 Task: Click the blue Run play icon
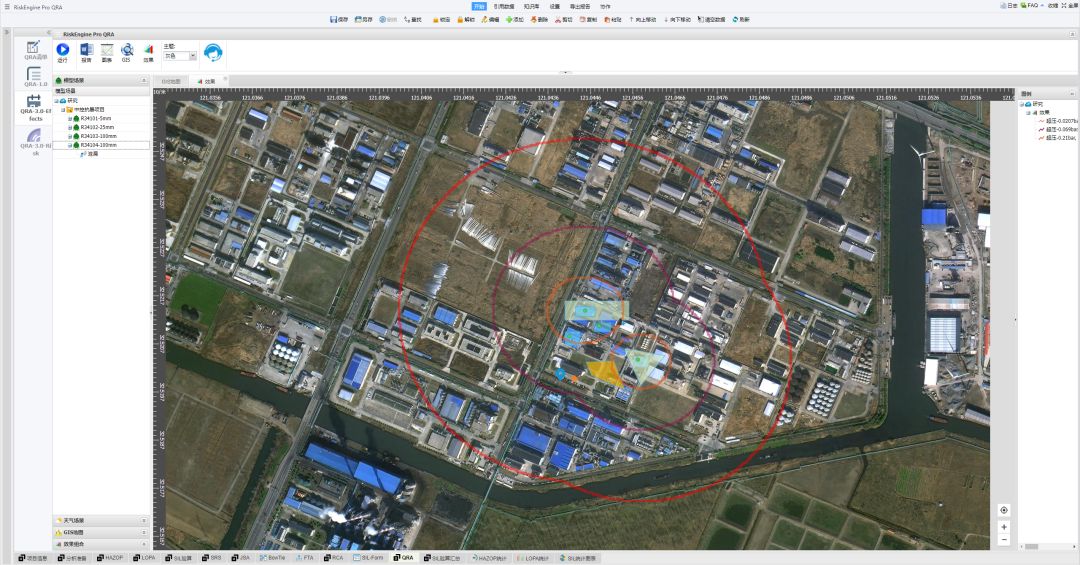[63, 50]
